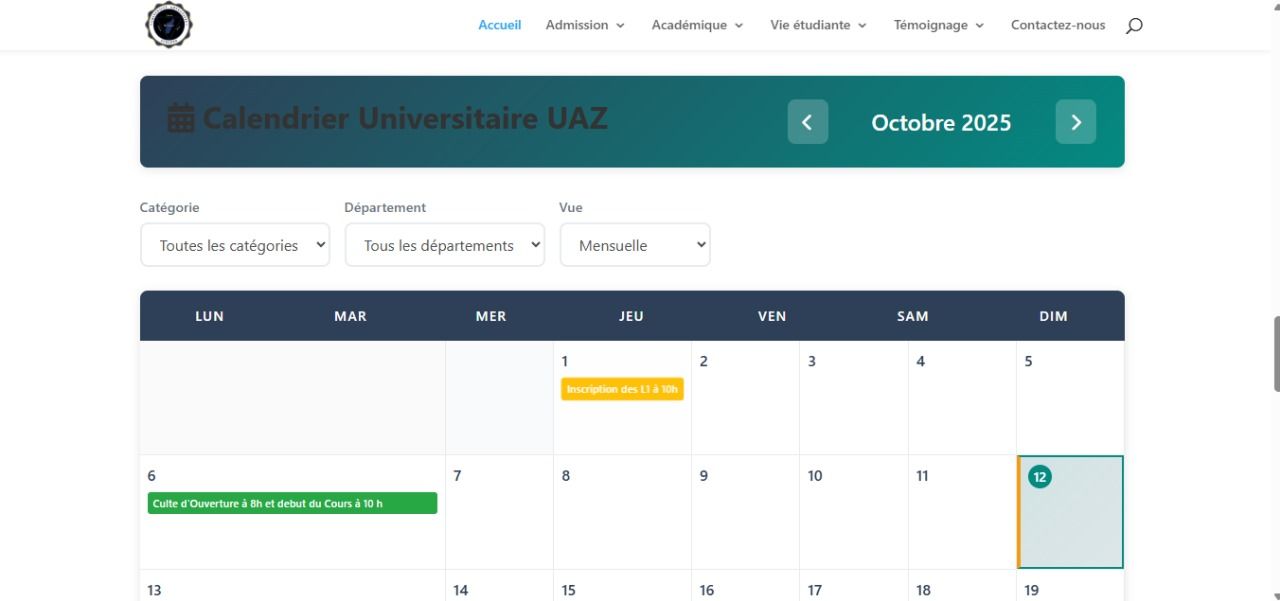Expand the Vie étudiante menu
This screenshot has width=1280, height=601.
818,25
